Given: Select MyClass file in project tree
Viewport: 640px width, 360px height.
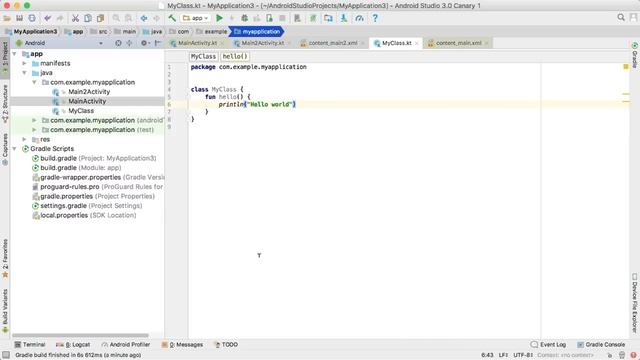Looking at the screenshot, I should coord(81,111).
